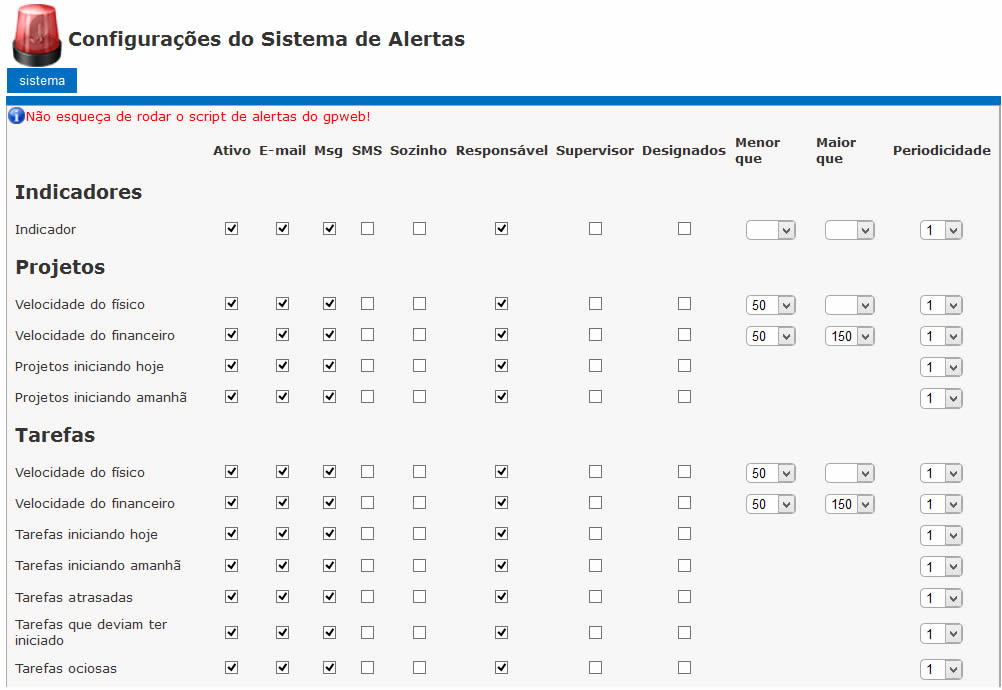1002x690 pixels.
Task: Enable SMS for Indicador row
Action: tap(367, 229)
